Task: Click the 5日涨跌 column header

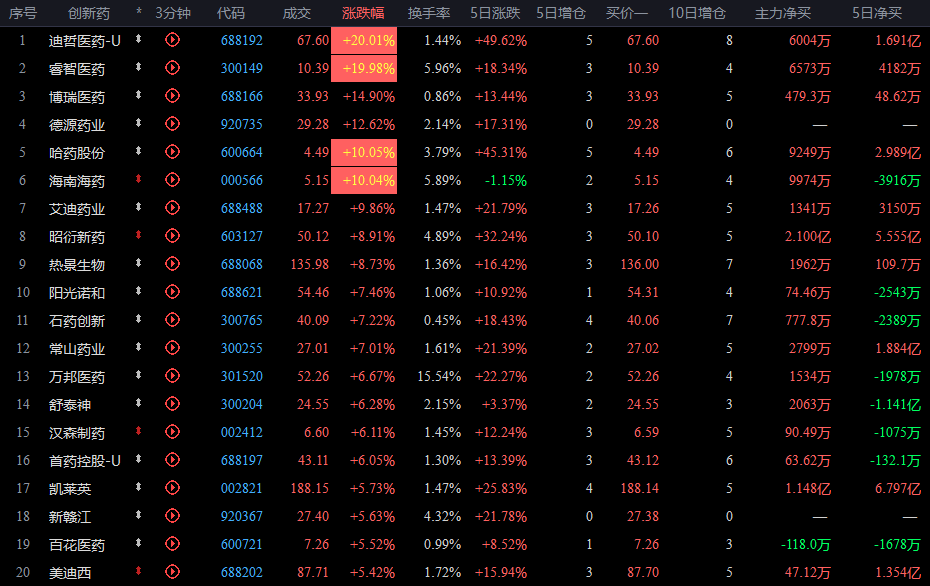Action: (x=495, y=12)
